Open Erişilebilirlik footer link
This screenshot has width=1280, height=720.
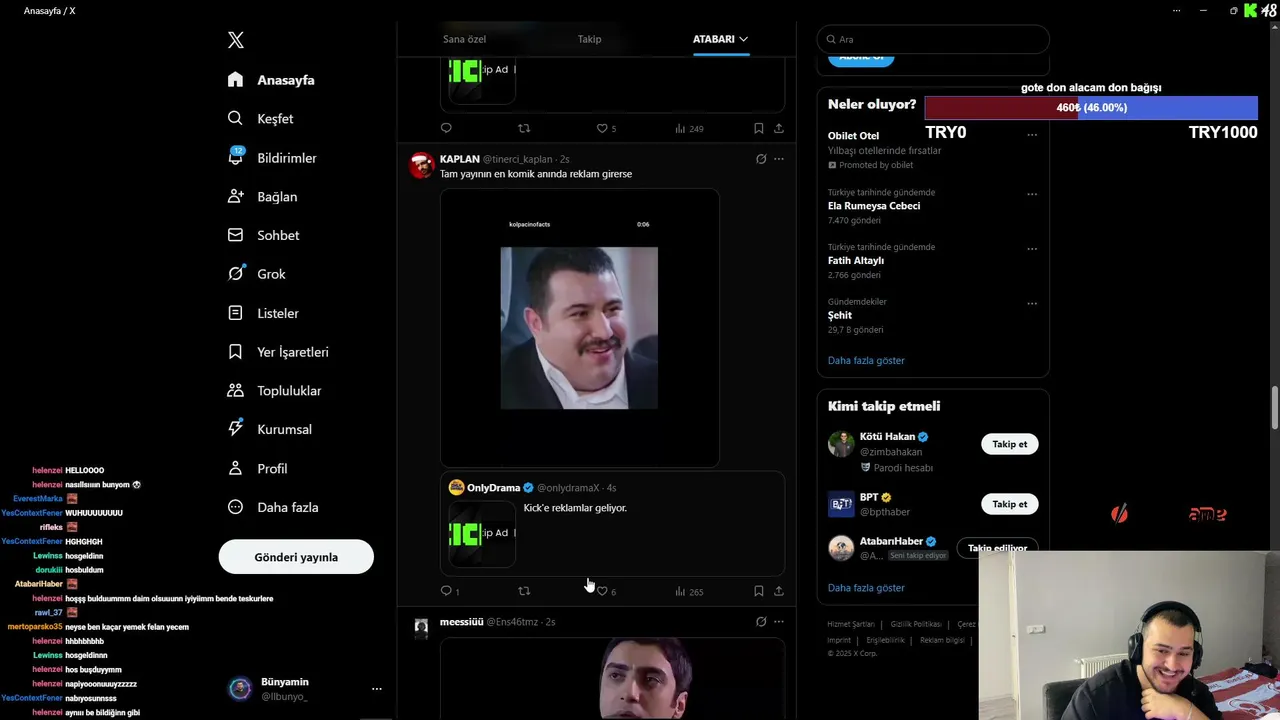point(885,640)
